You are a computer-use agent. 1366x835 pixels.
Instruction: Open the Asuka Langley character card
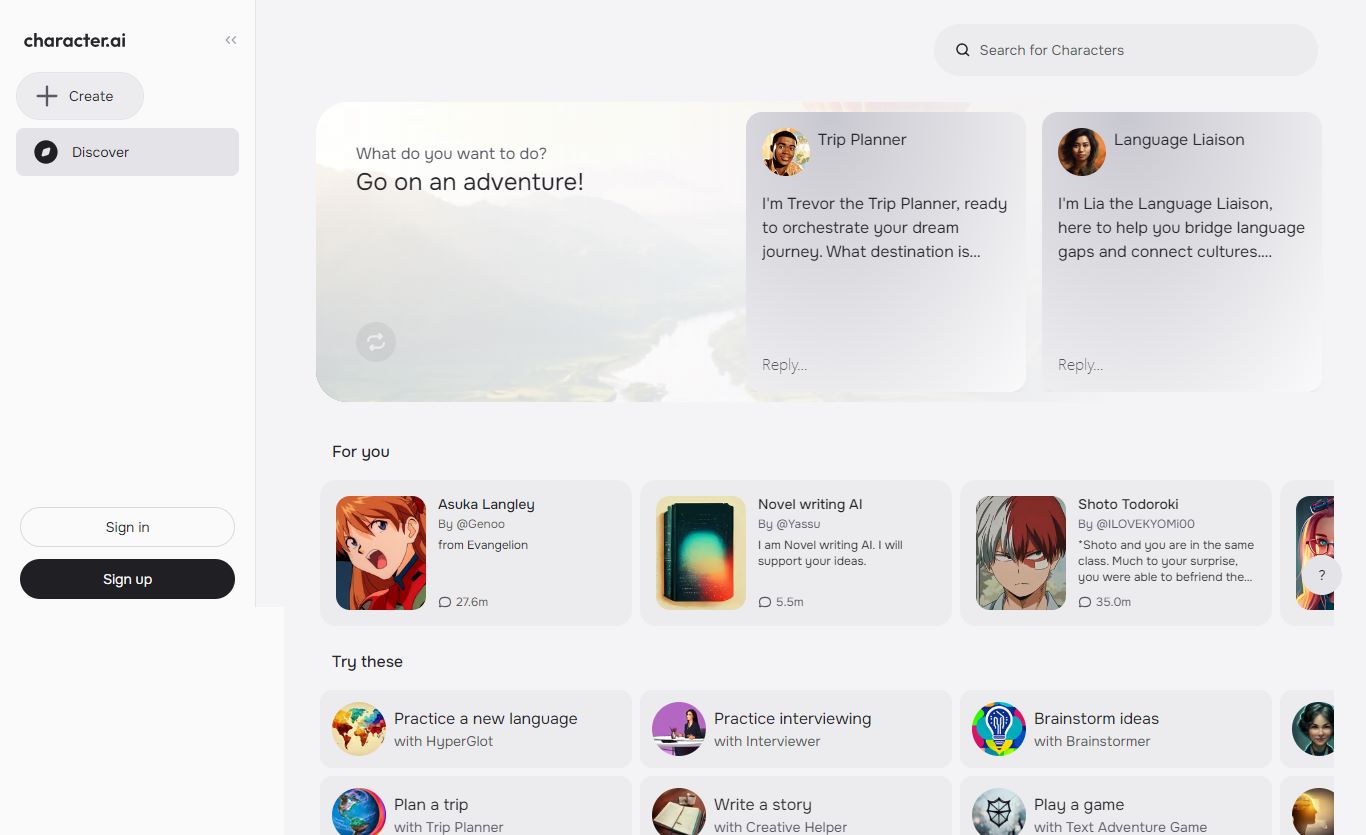pyautogui.click(x=476, y=553)
